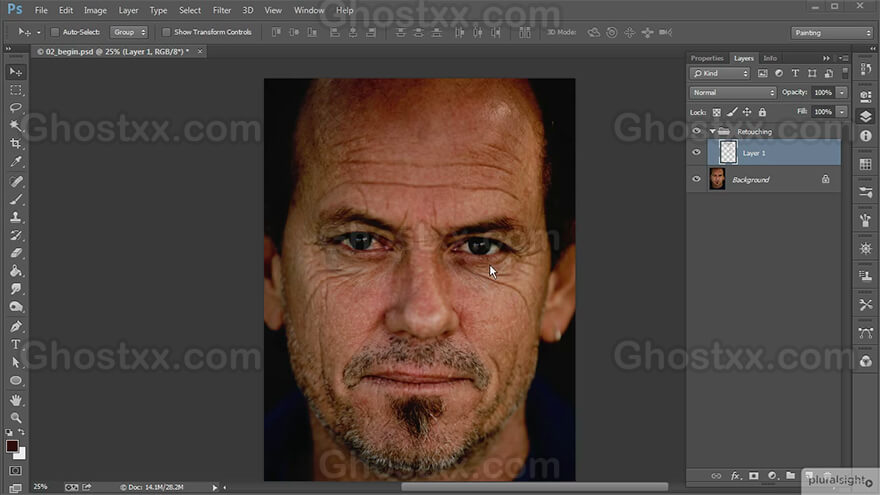Change screen mode icon at toolbox bottom
This screenshot has width=880, height=495.
tap(16, 488)
